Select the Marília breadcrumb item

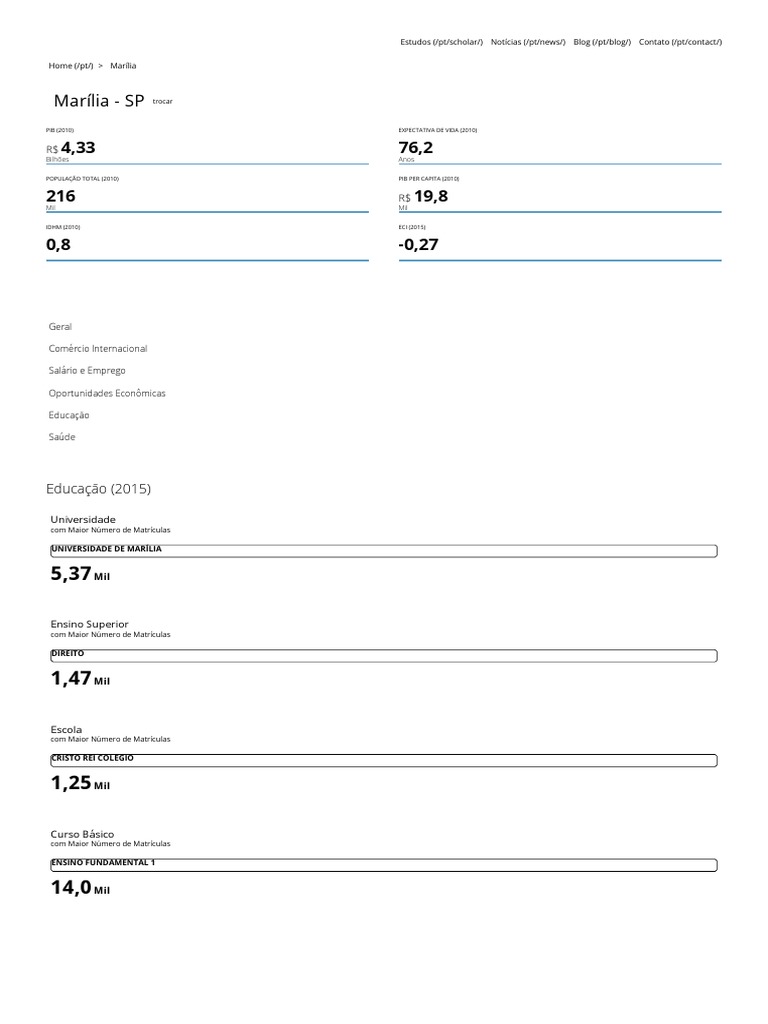coord(123,66)
